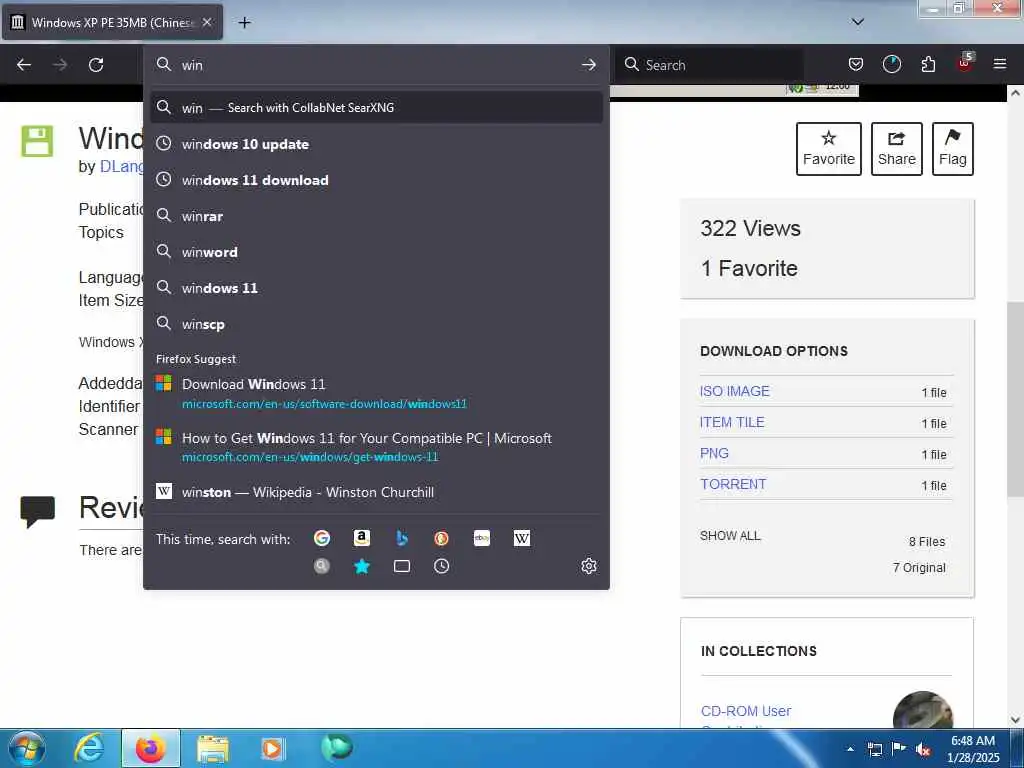Click Firefox icon in the taskbar
Viewport: 1024px width, 768px height.
click(x=150, y=748)
